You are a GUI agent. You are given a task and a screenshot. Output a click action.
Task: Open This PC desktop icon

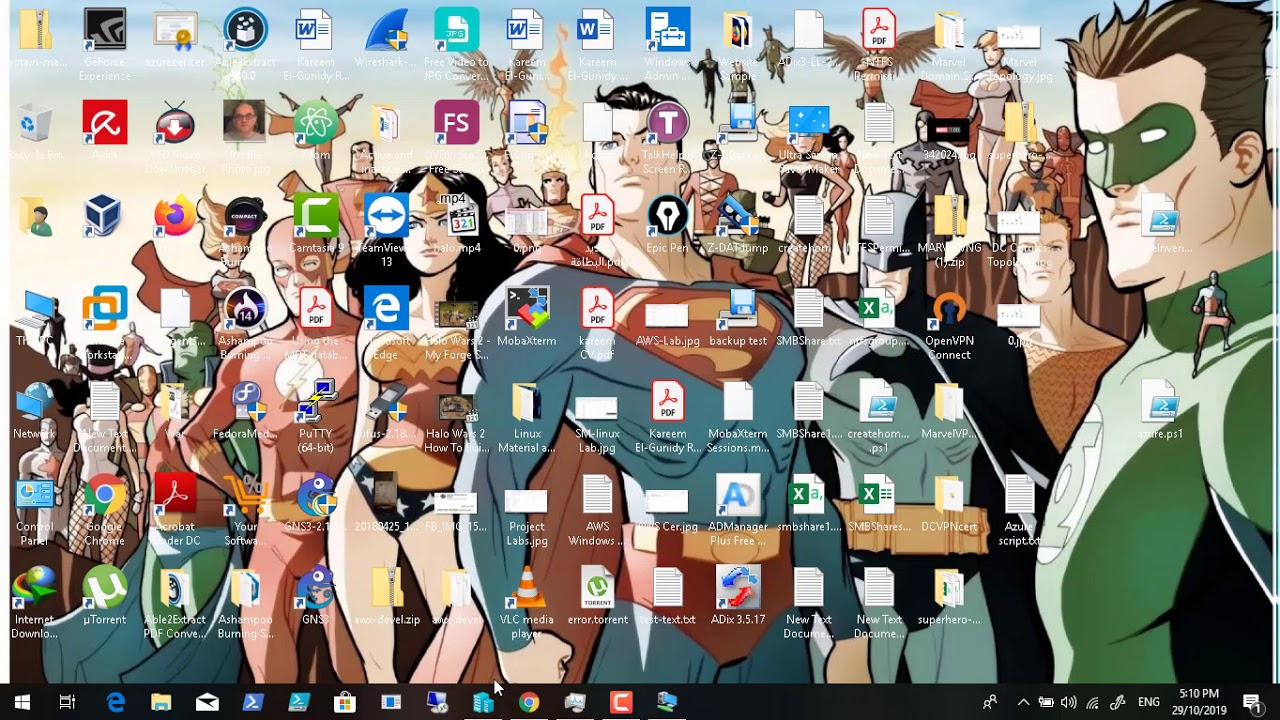point(35,309)
